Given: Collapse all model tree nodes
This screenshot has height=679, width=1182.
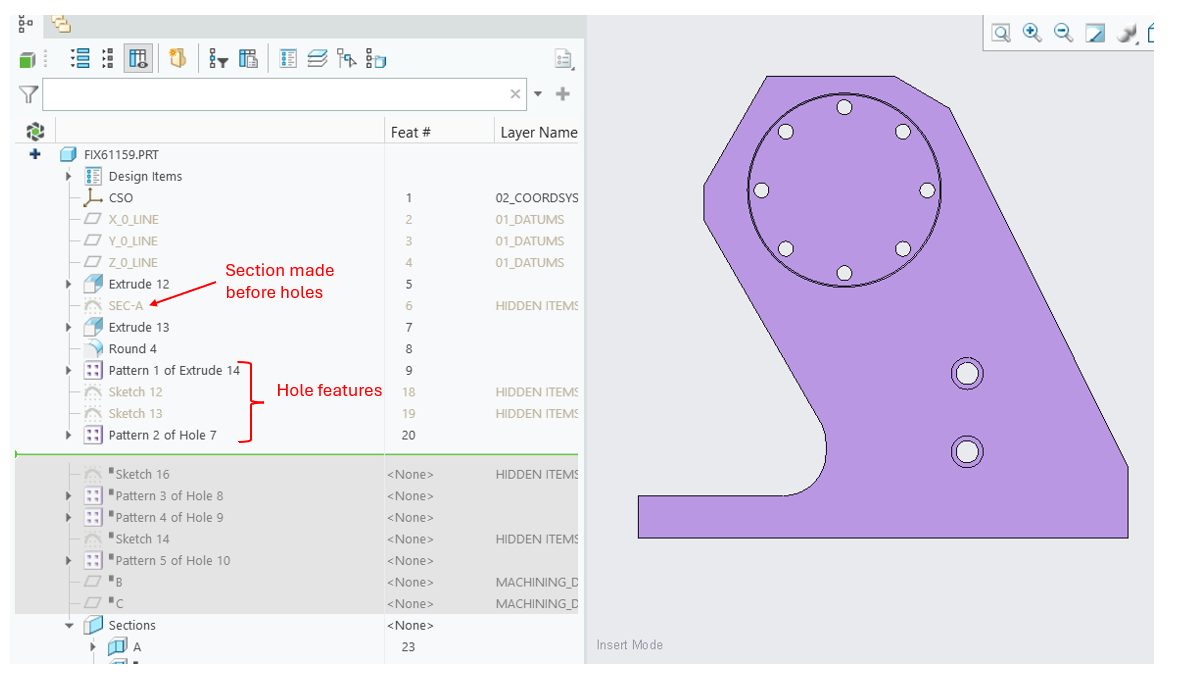Looking at the screenshot, I should (x=108, y=58).
